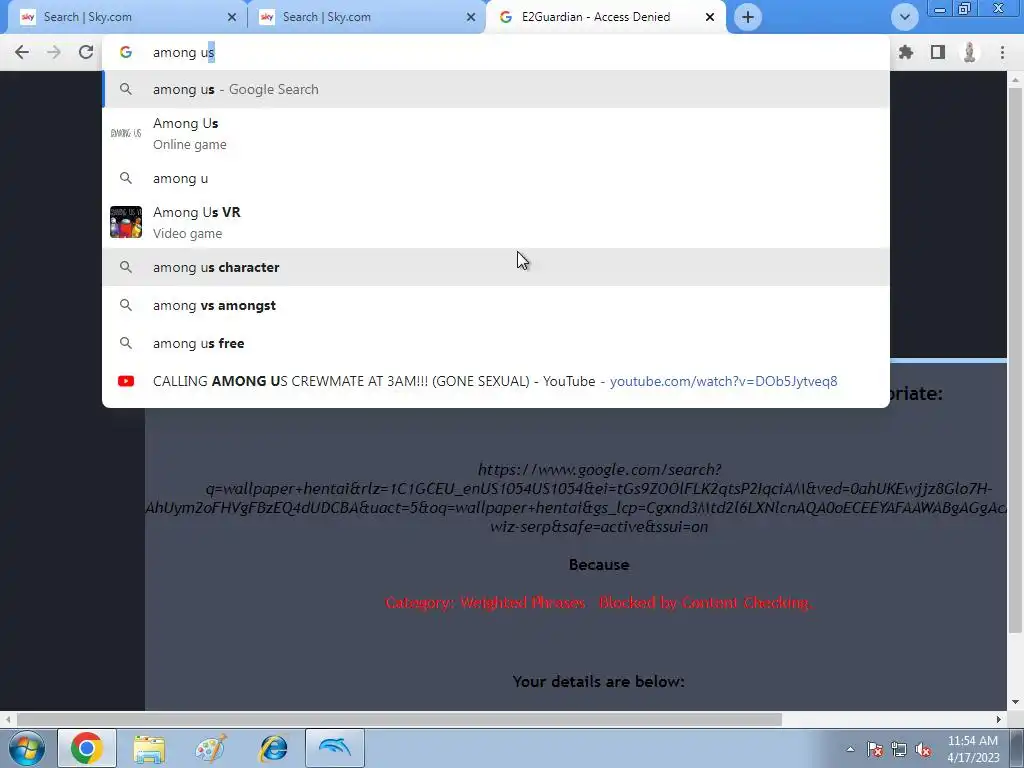The width and height of the screenshot is (1024, 768).
Task: Switch to second Search | Sky.com tab
Action: coord(366,17)
